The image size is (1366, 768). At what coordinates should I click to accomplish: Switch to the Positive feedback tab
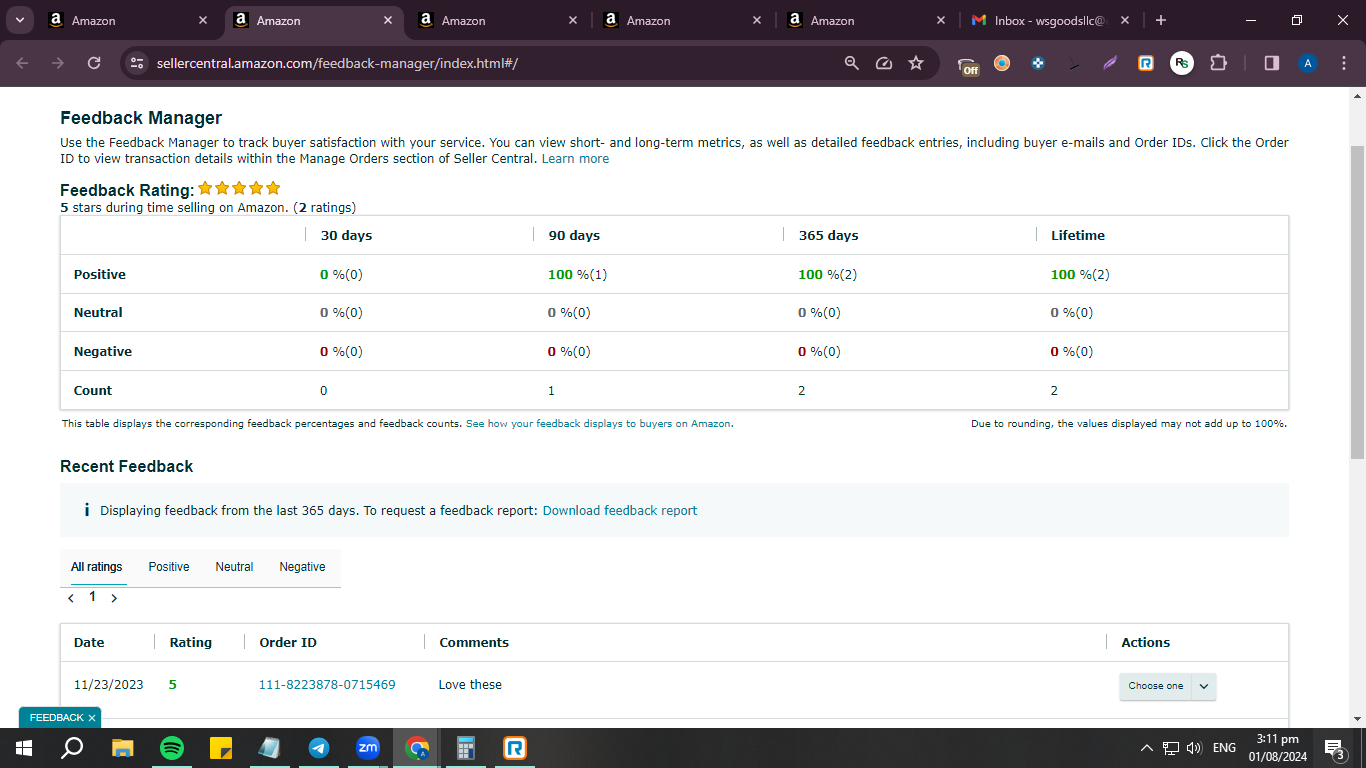click(x=169, y=567)
